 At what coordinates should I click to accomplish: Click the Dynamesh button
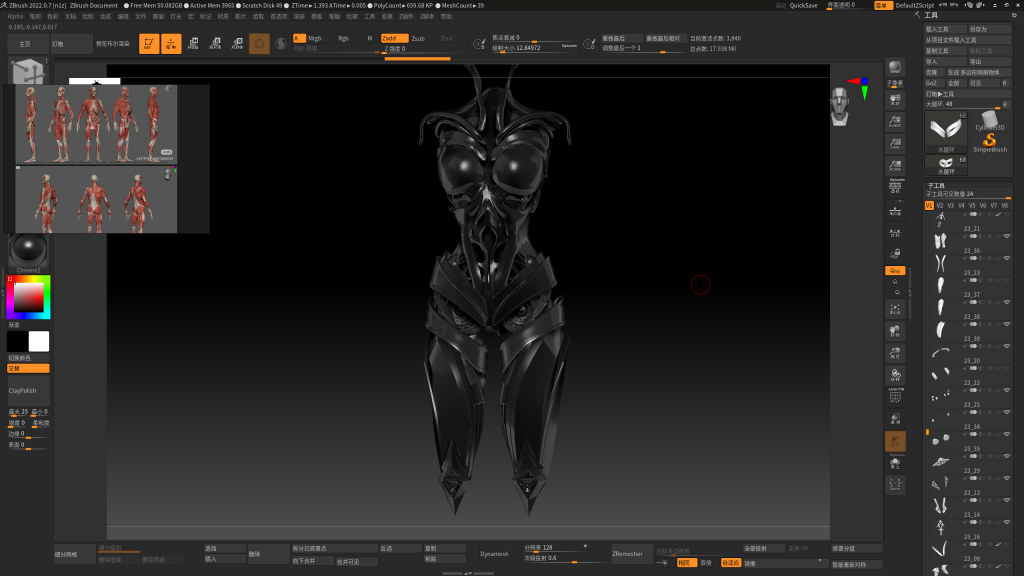point(494,553)
